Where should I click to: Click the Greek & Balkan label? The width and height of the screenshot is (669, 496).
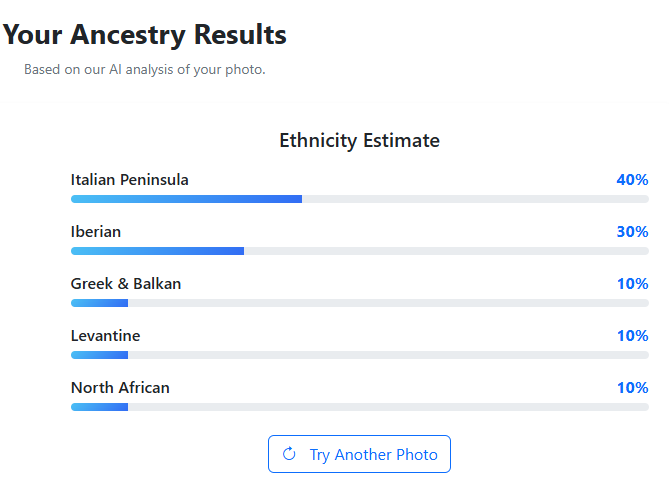[126, 284]
